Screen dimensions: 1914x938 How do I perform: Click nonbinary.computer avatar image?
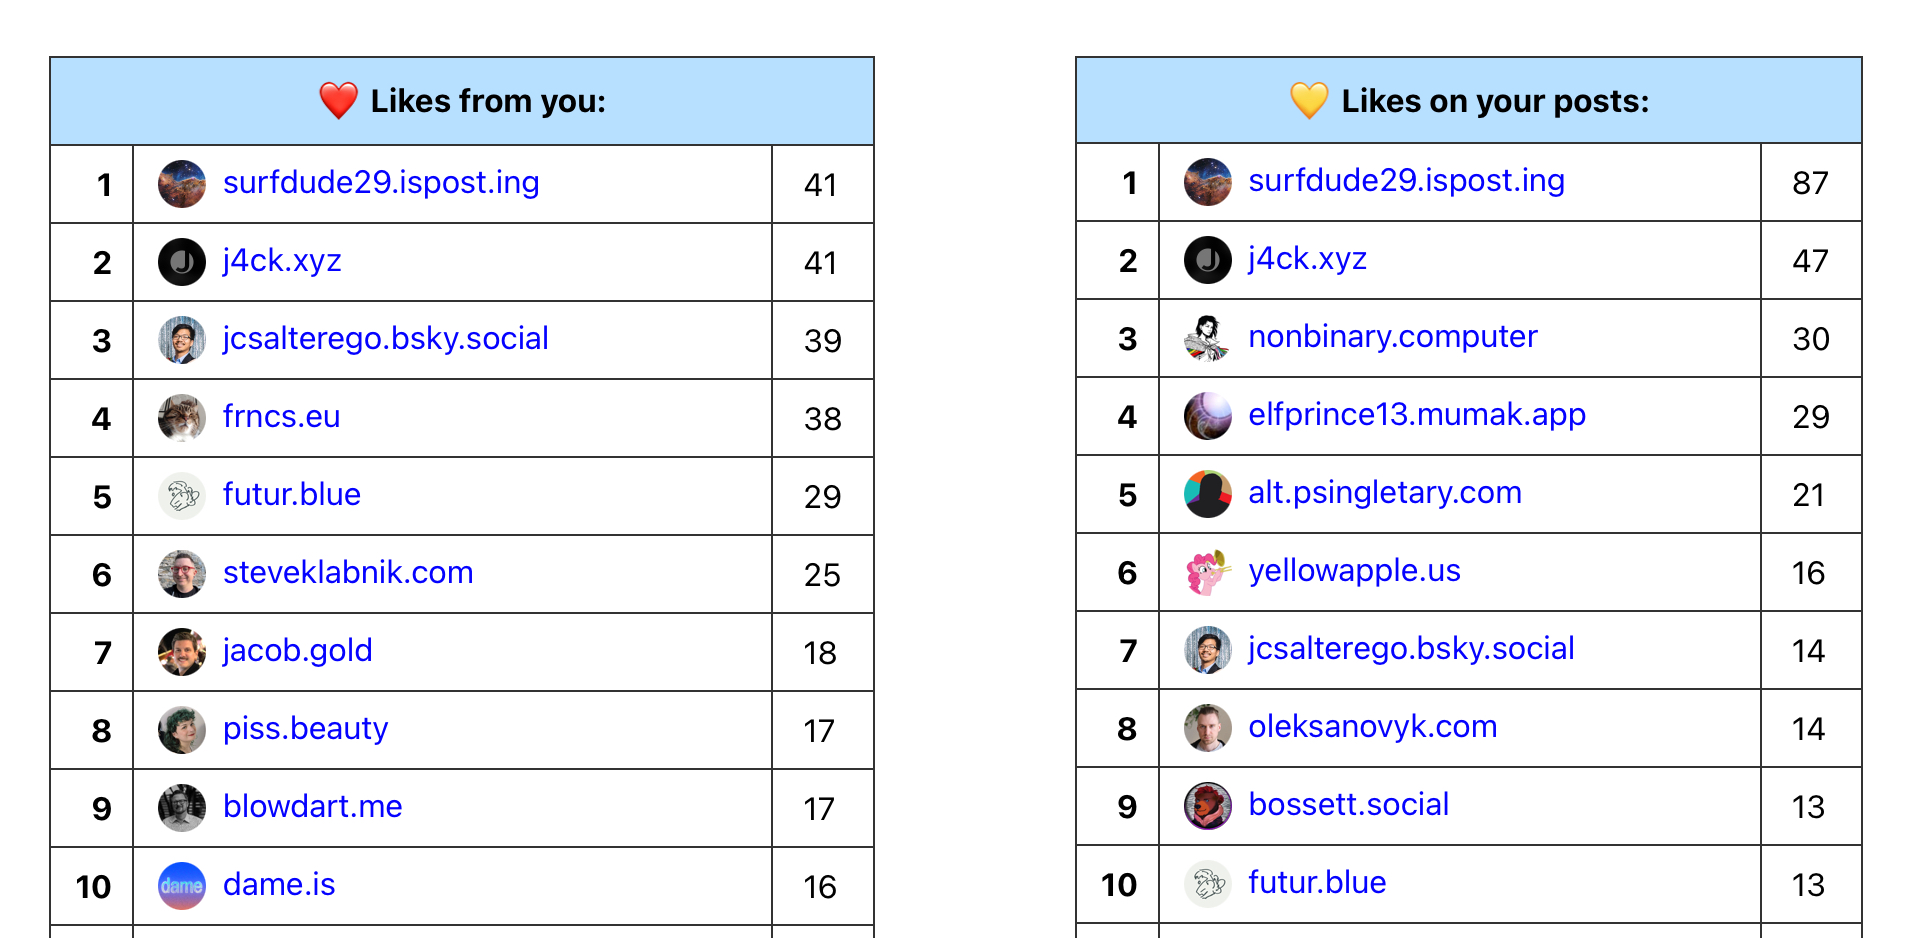coord(1207,338)
